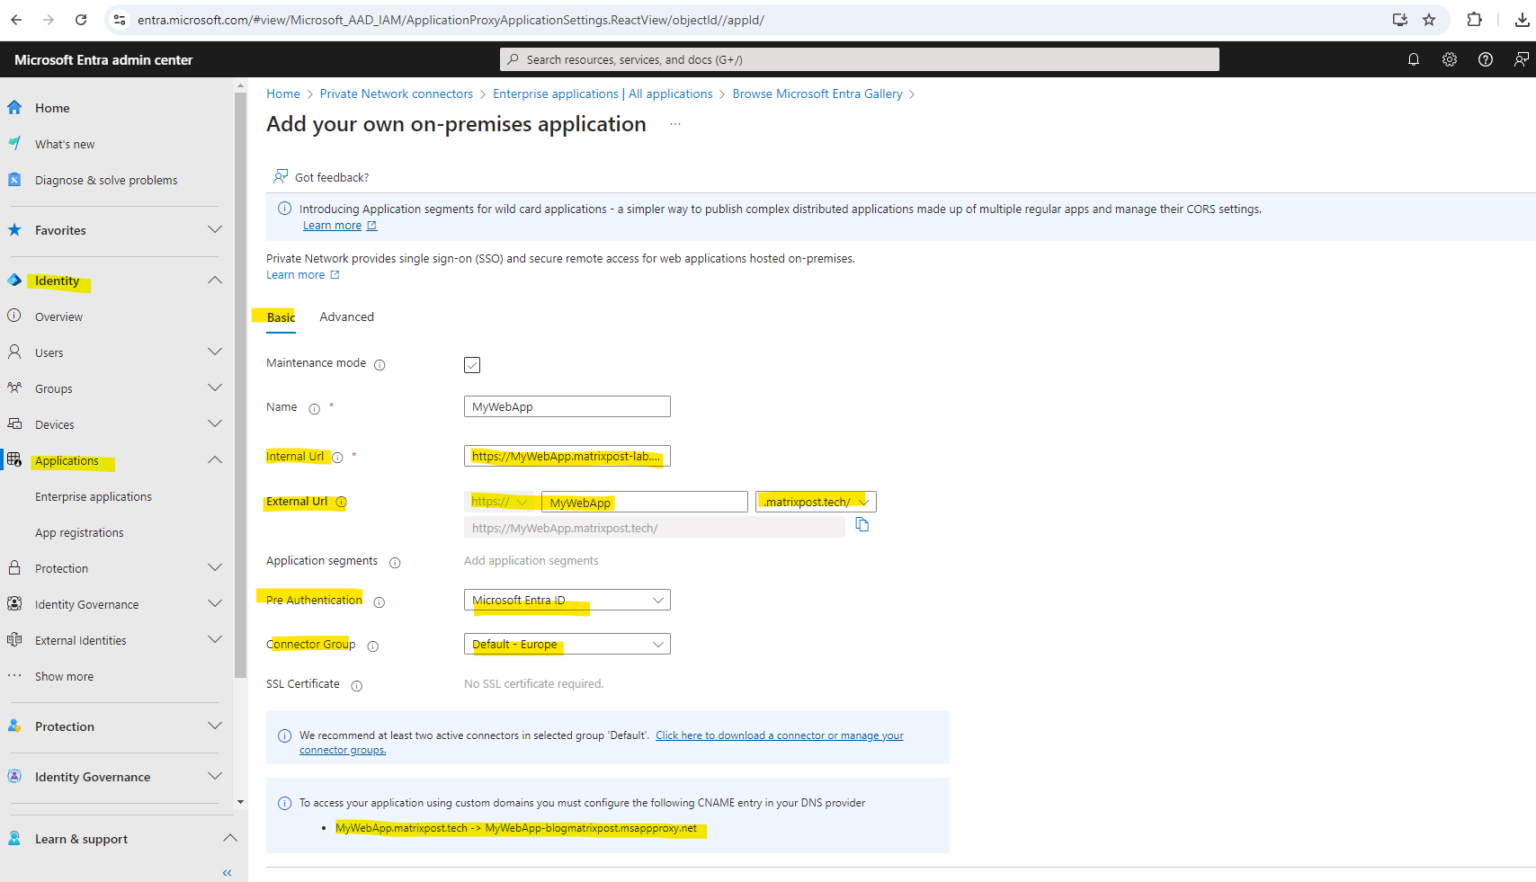Click the search resources bar at the top
Image resolution: width=1536 pixels, height=882 pixels.
click(858, 59)
